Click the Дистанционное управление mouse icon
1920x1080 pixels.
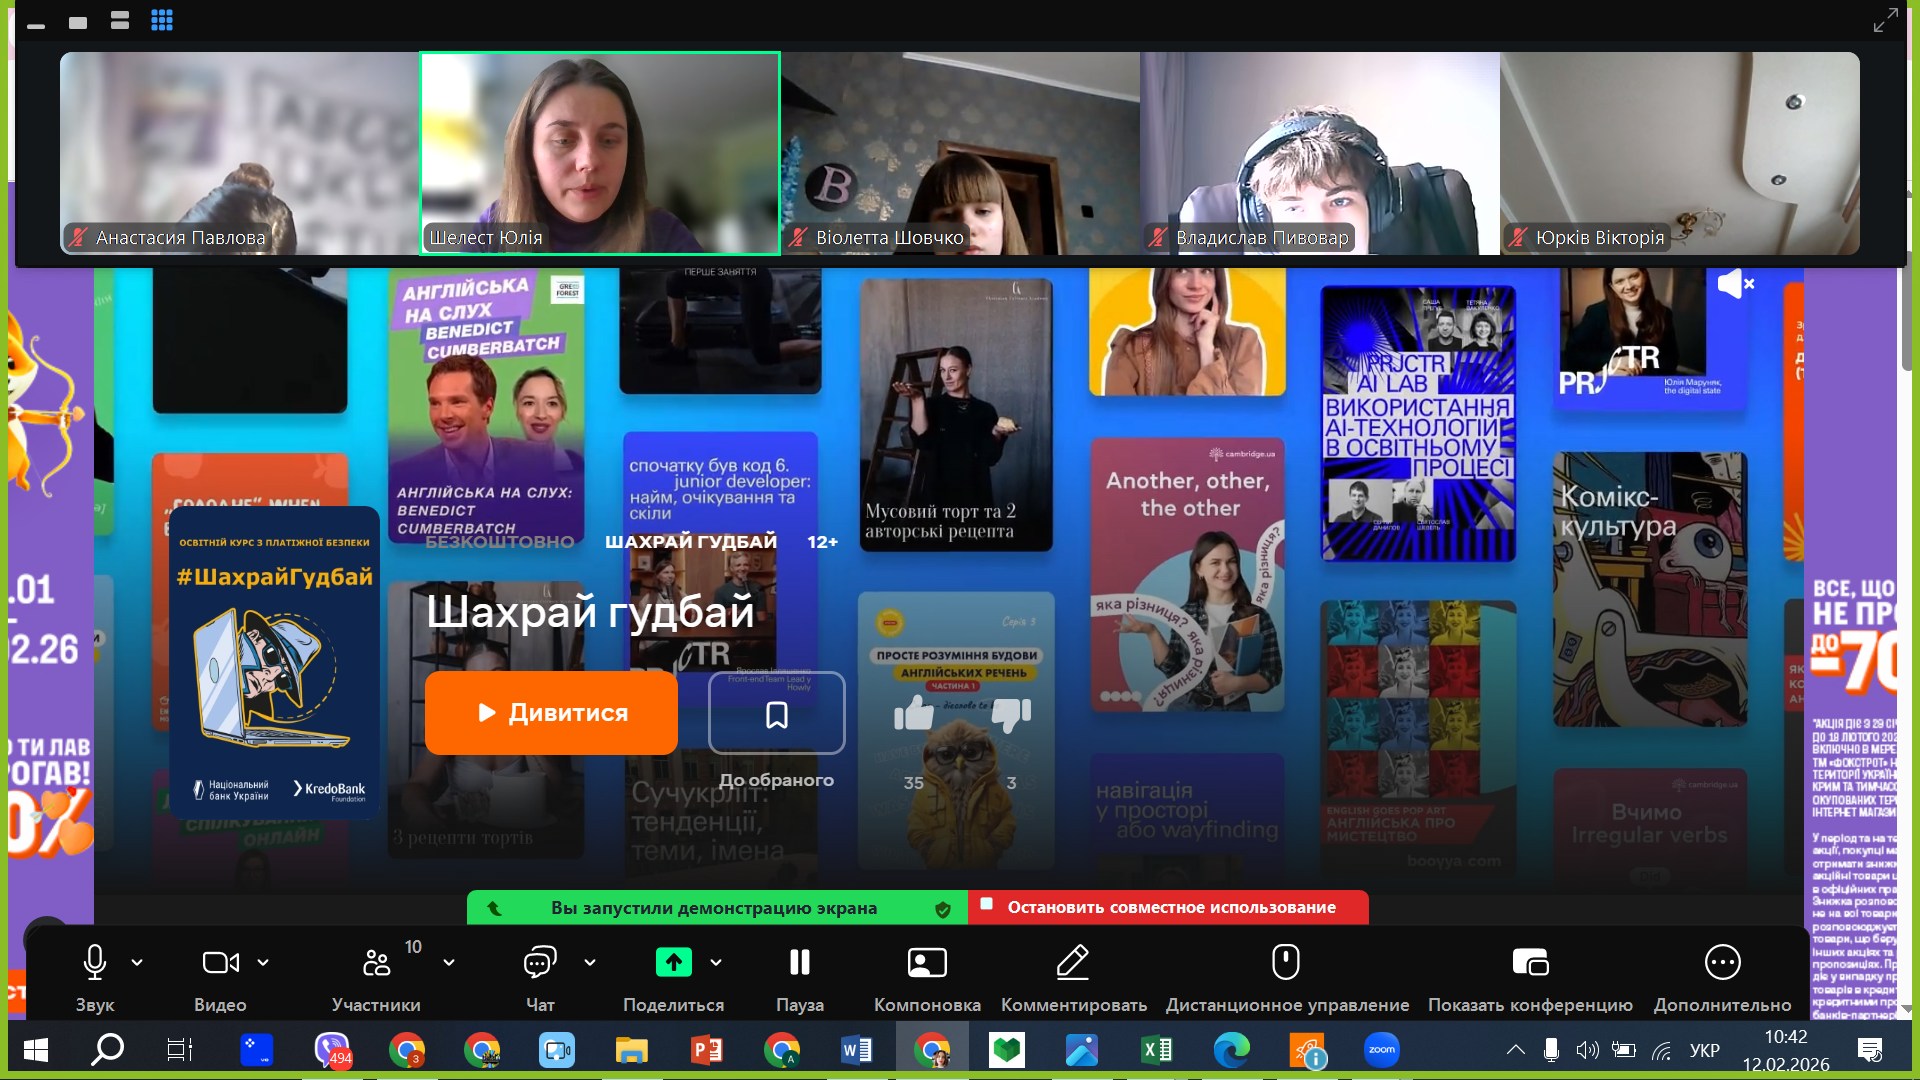[1286, 963]
